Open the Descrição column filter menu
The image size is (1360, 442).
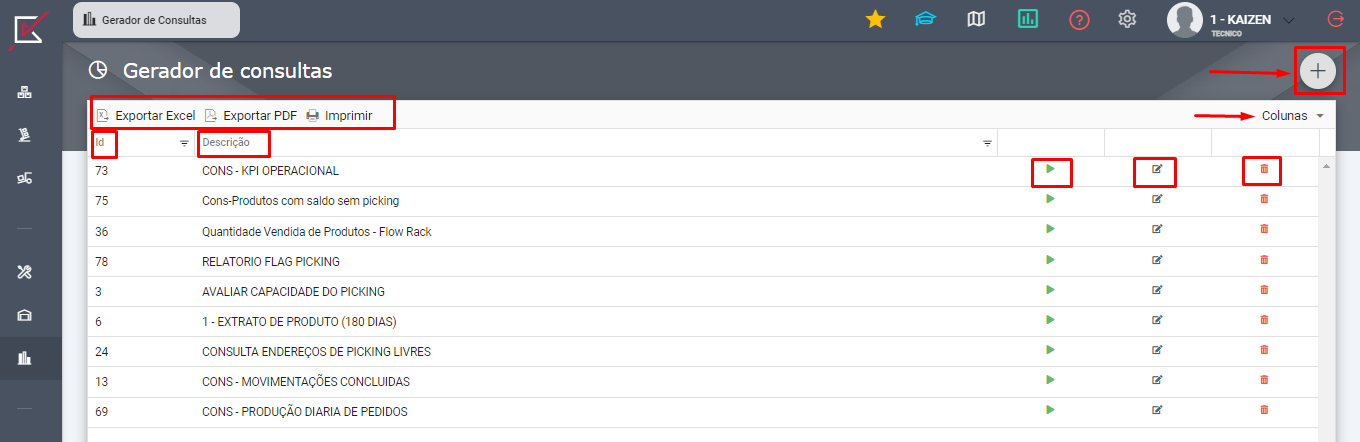click(987, 144)
